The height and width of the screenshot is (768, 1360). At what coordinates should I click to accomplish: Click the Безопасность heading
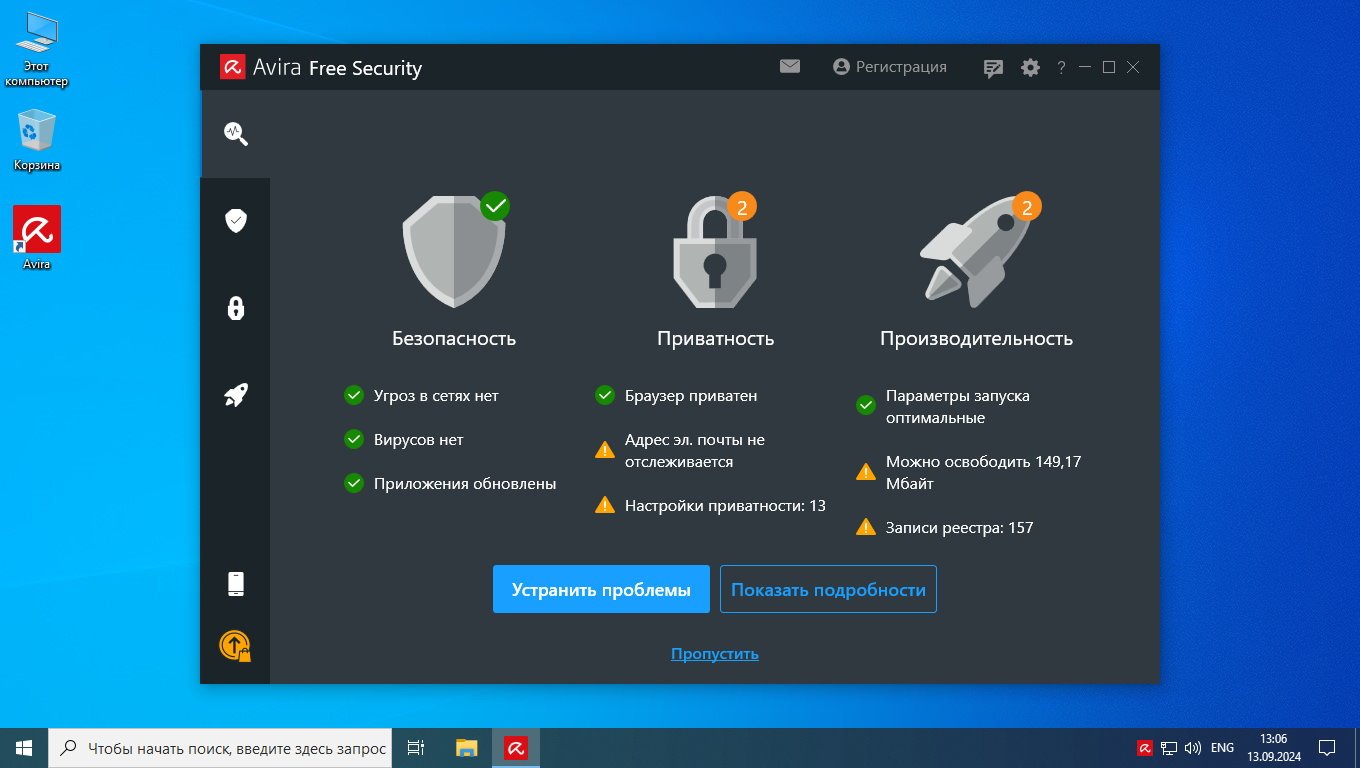pos(454,339)
